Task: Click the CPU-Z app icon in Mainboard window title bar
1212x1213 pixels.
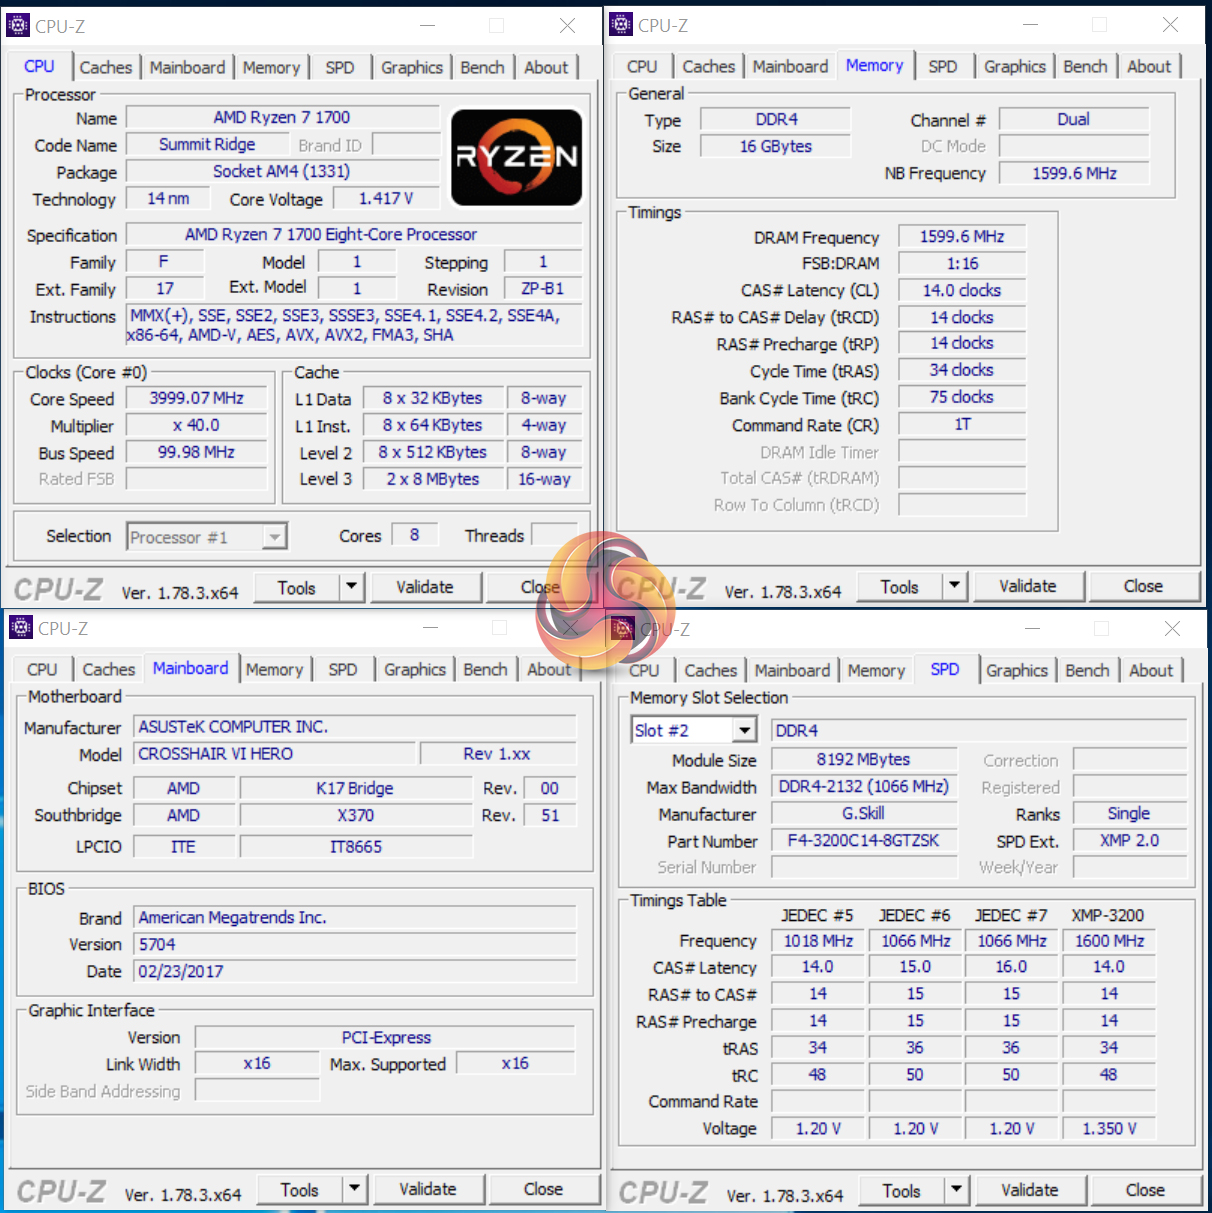Action: 21,627
